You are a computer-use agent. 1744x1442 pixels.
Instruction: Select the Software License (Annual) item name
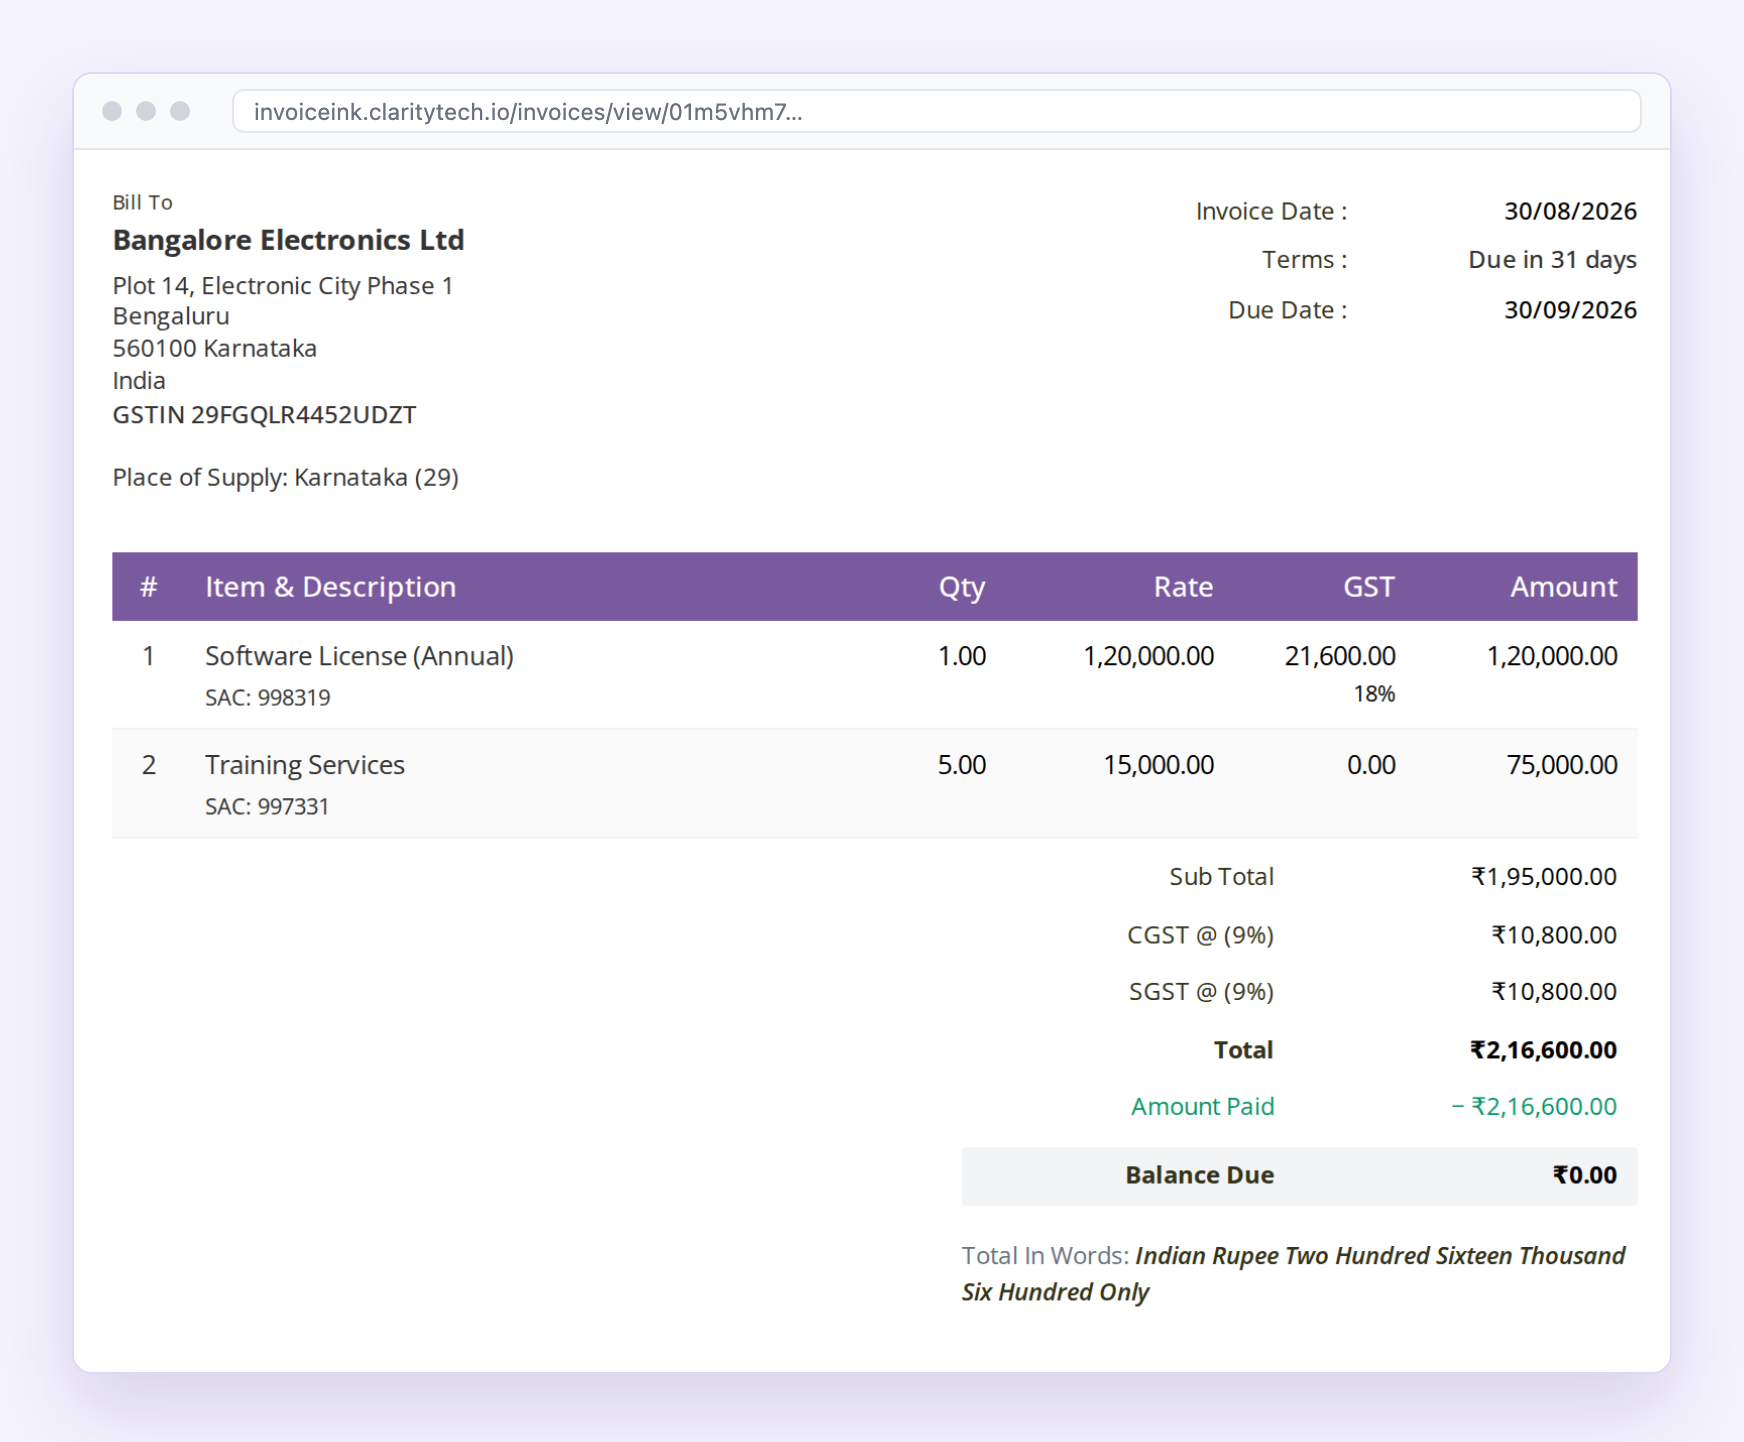[x=359, y=656]
